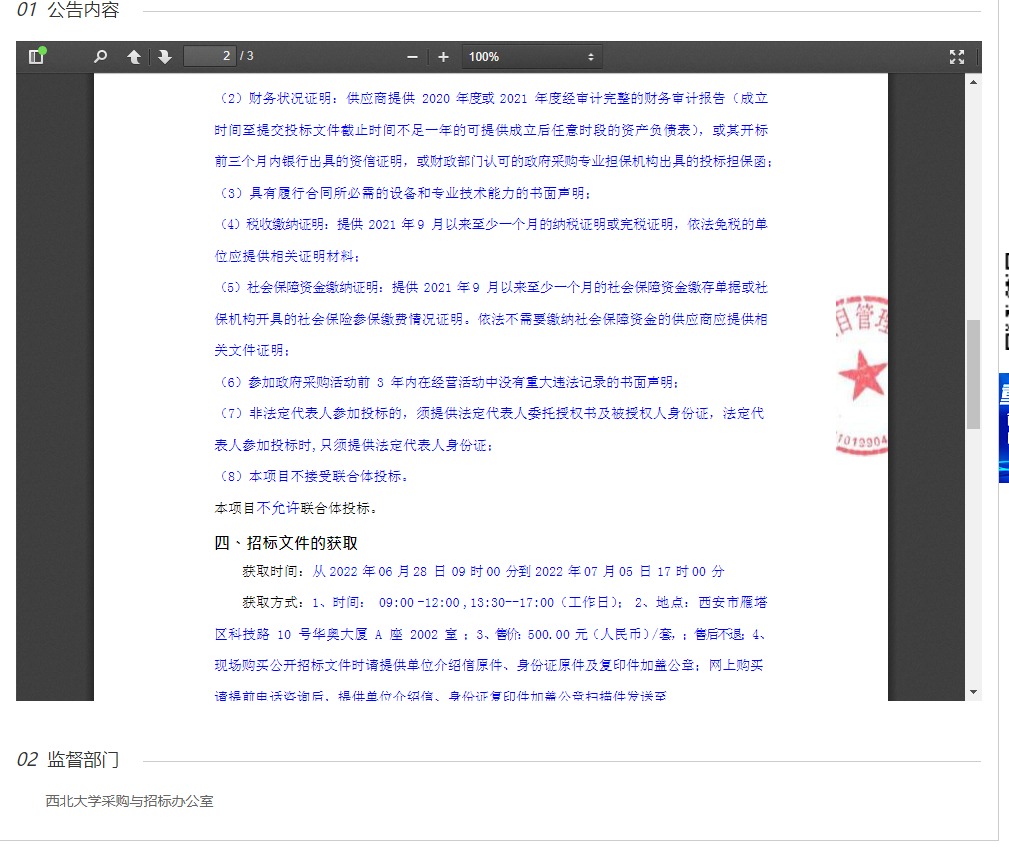
Task: Click the page number field showing 2
Action: [x=210, y=56]
